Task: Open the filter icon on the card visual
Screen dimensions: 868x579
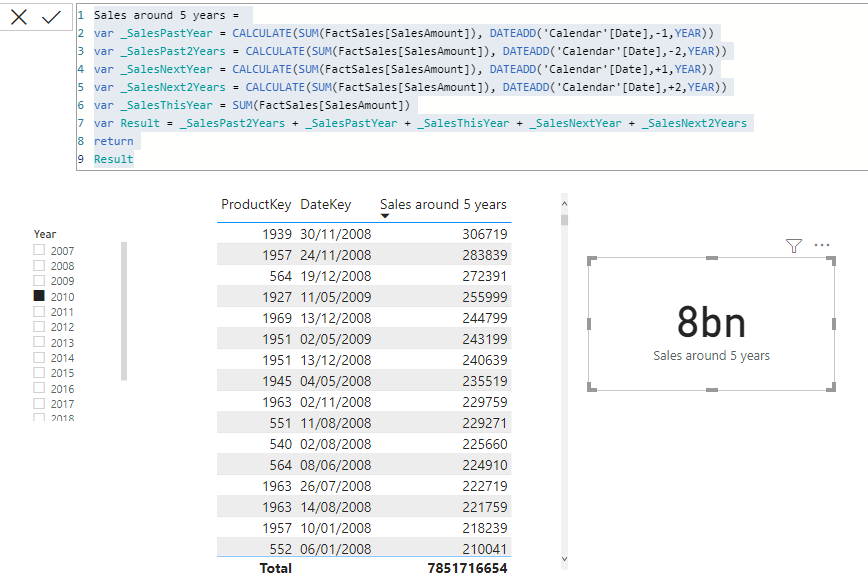Action: click(x=794, y=245)
